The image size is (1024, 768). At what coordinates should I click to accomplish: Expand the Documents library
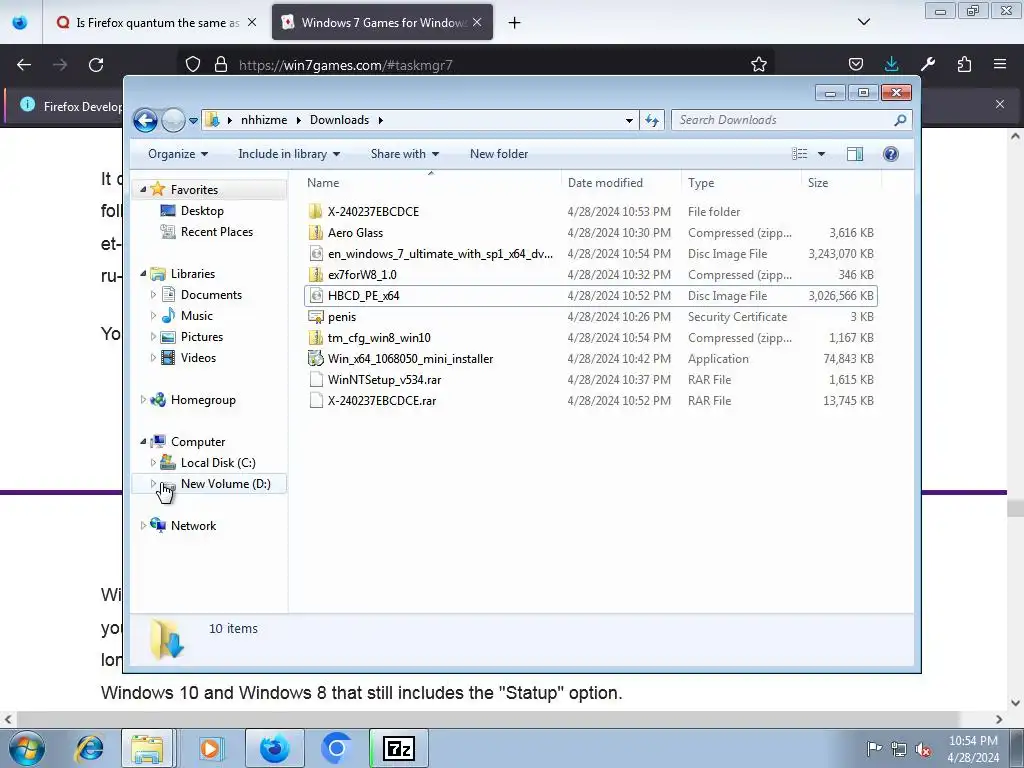coord(153,295)
